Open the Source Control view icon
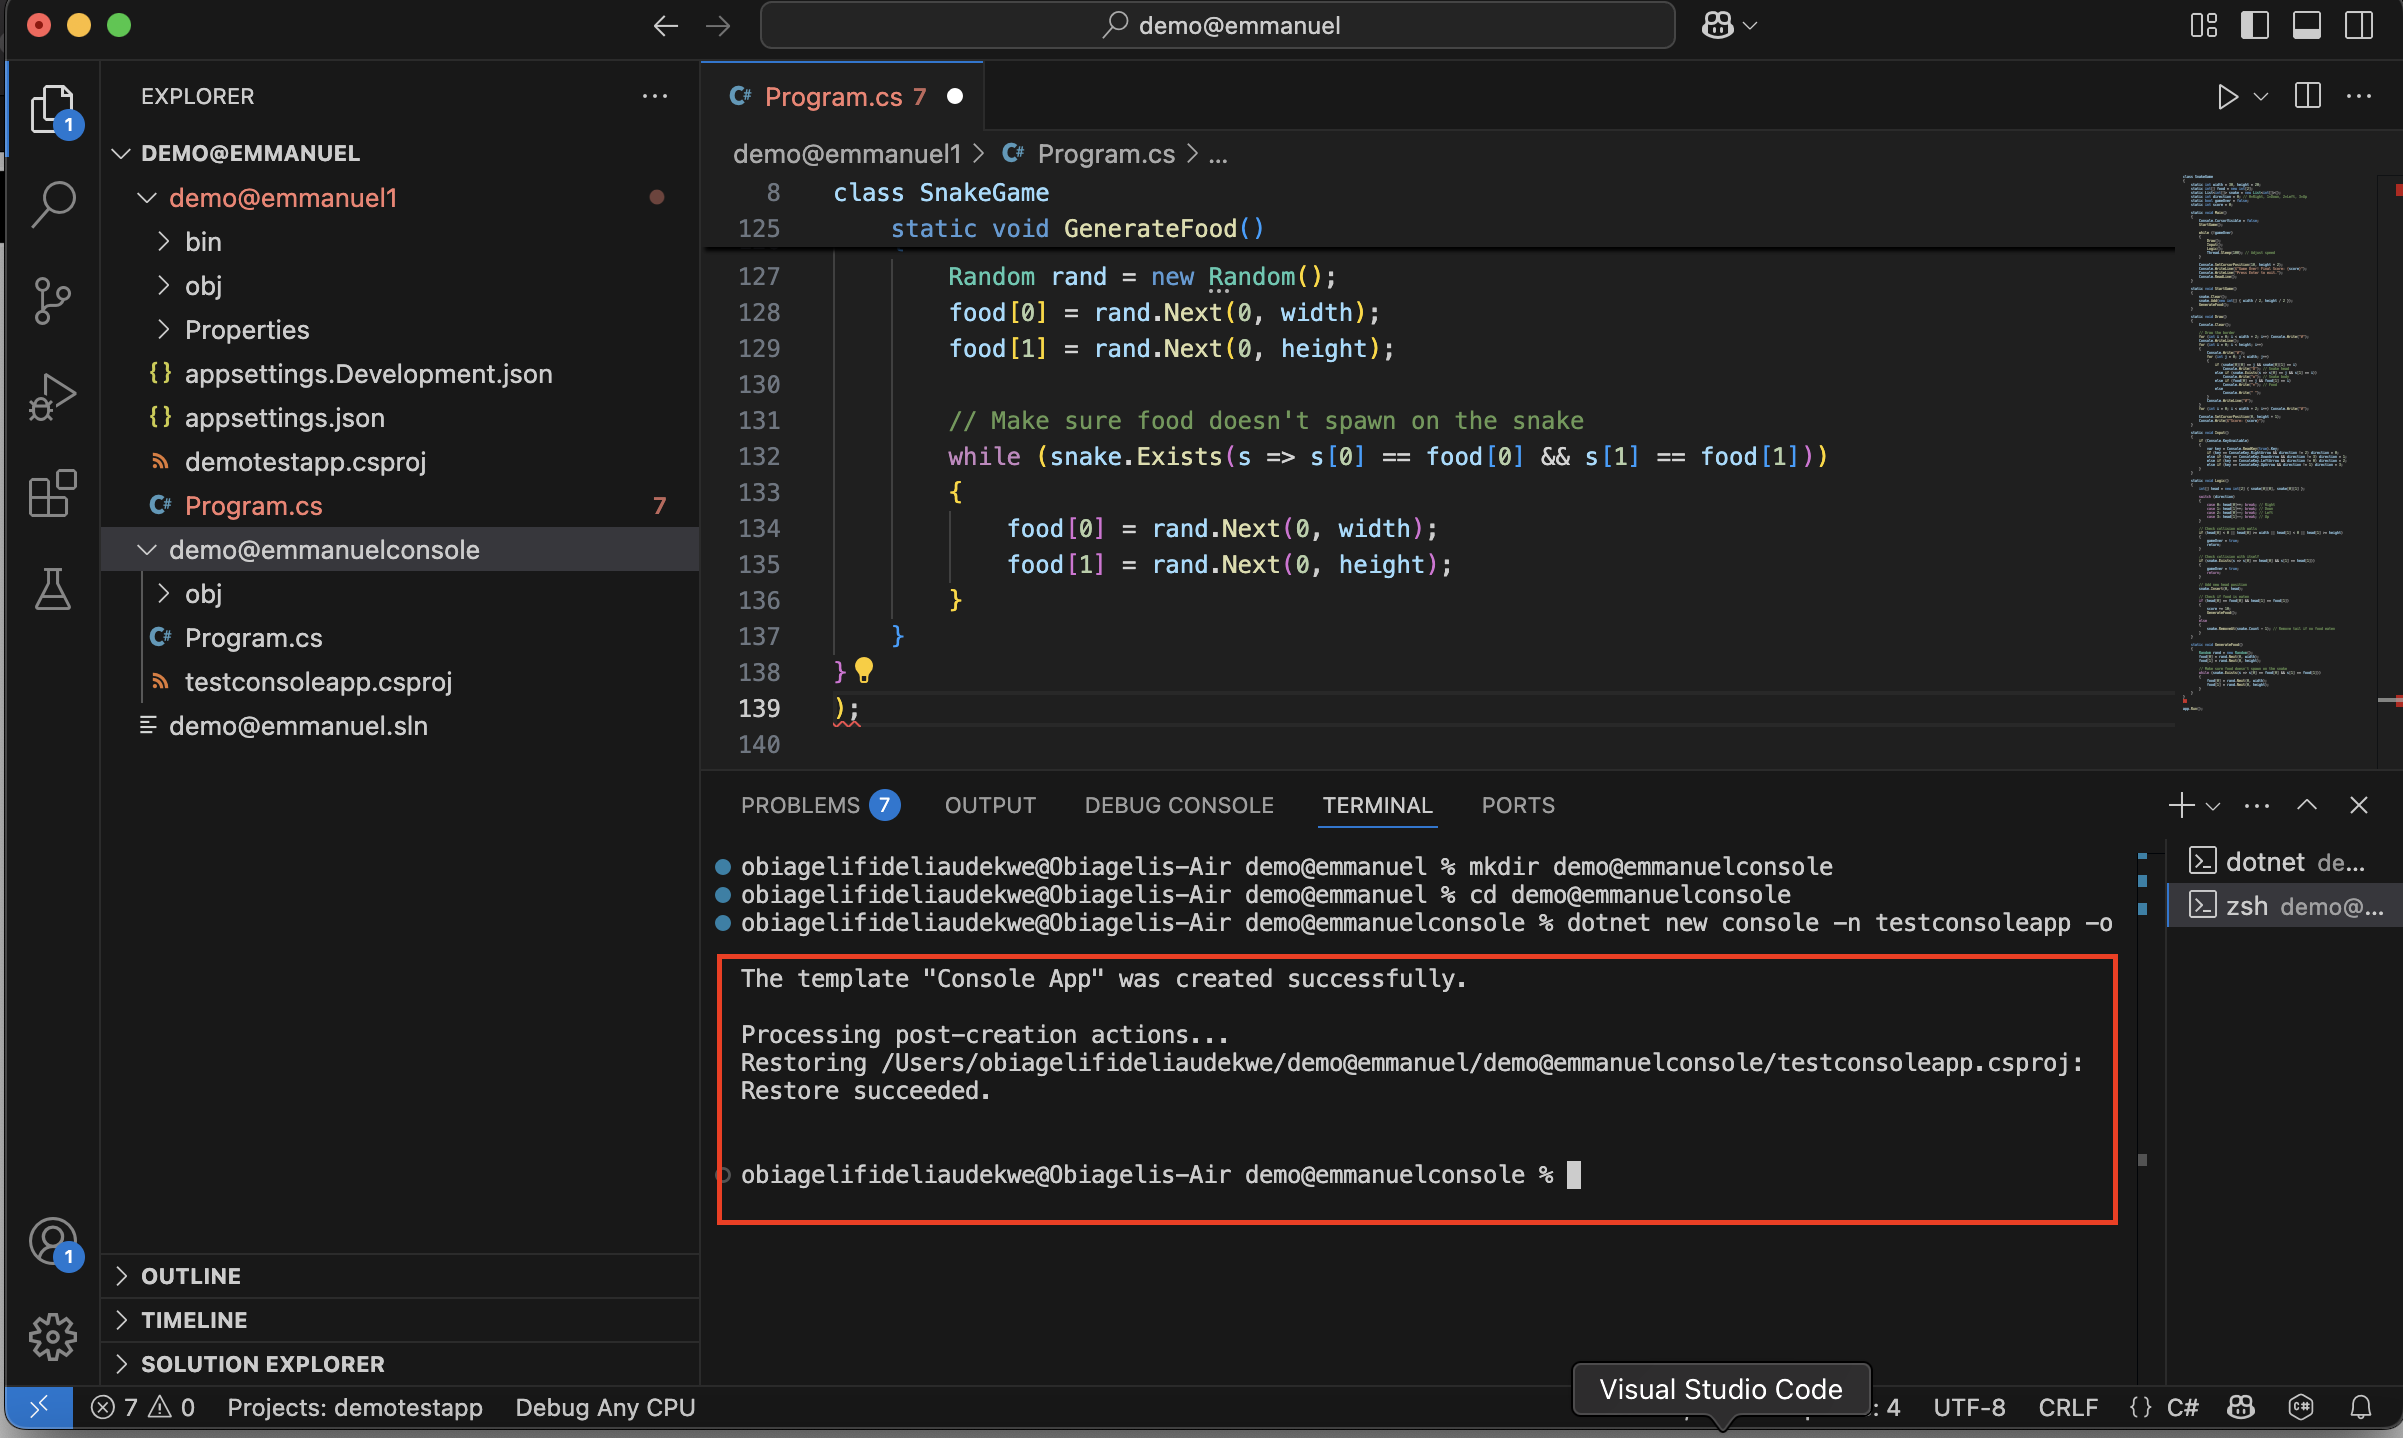 (x=53, y=300)
